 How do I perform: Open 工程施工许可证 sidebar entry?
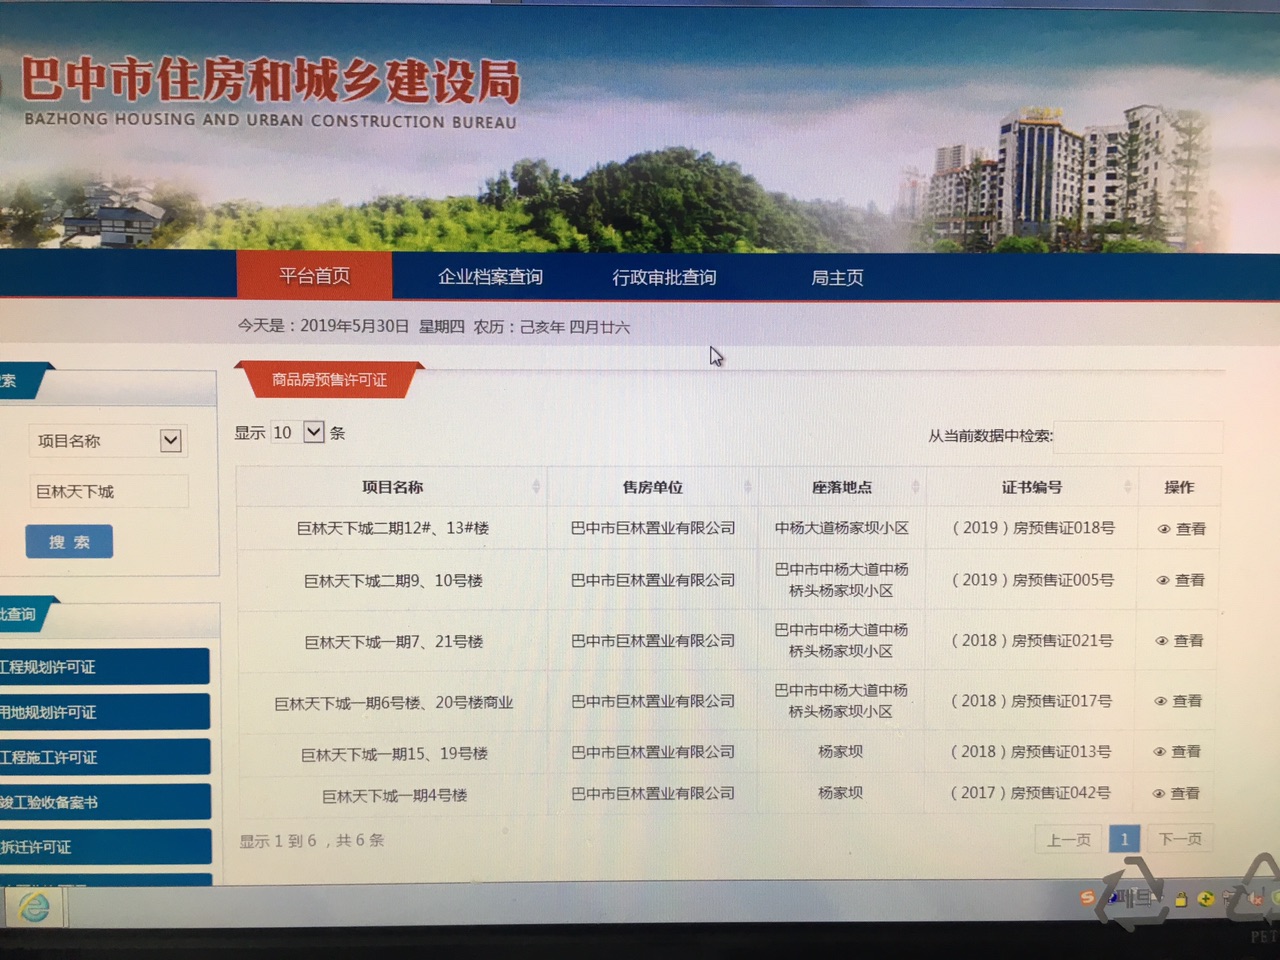[104, 757]
